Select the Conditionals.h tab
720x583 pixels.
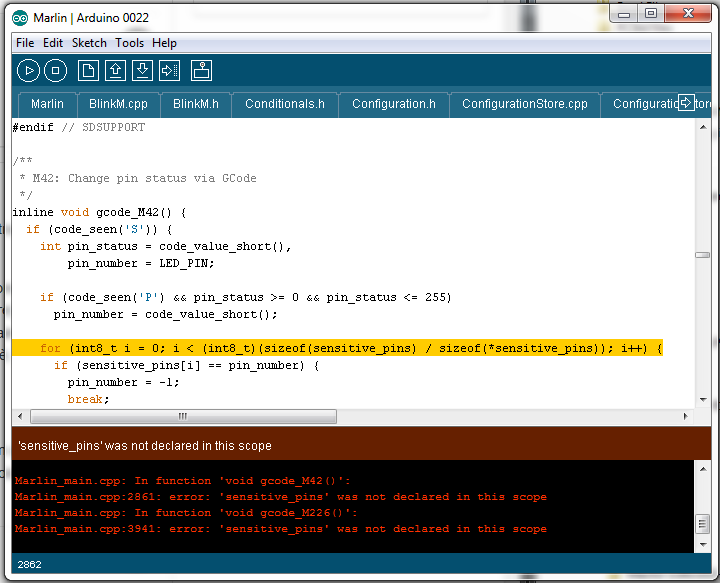point(284,104)
